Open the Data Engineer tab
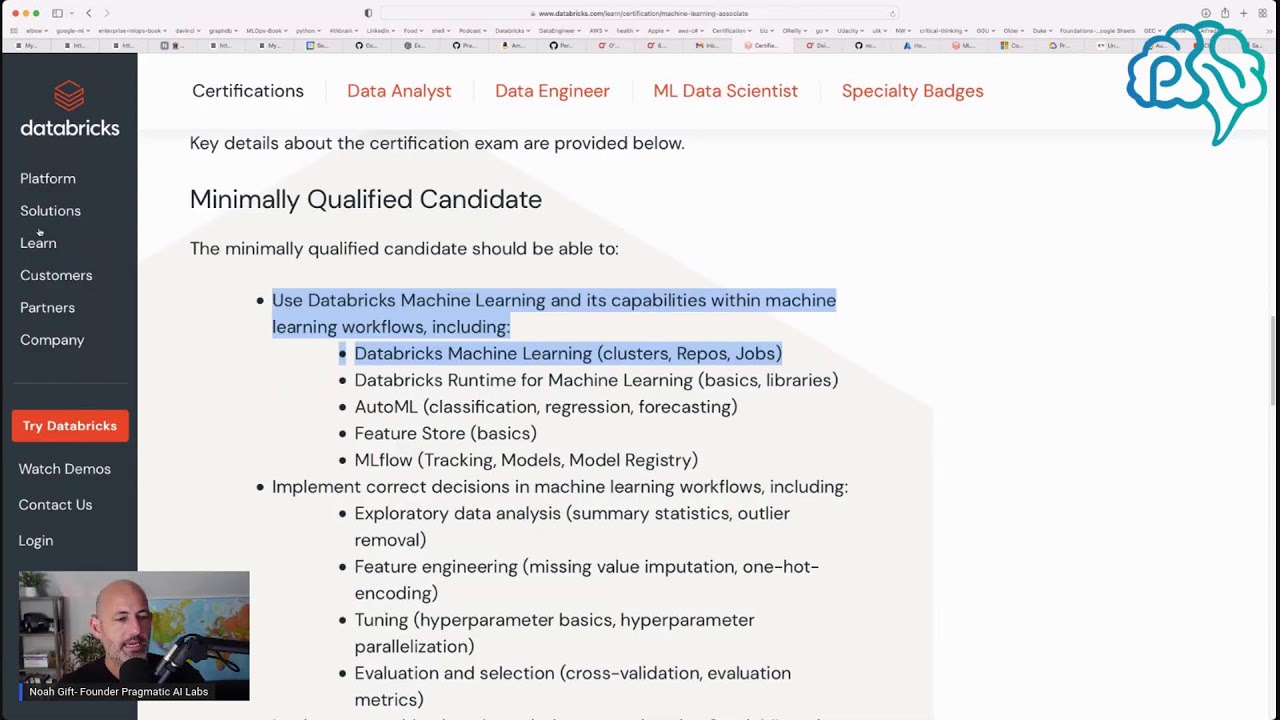This screenshot has height=720, width=1280. (552, 91)
